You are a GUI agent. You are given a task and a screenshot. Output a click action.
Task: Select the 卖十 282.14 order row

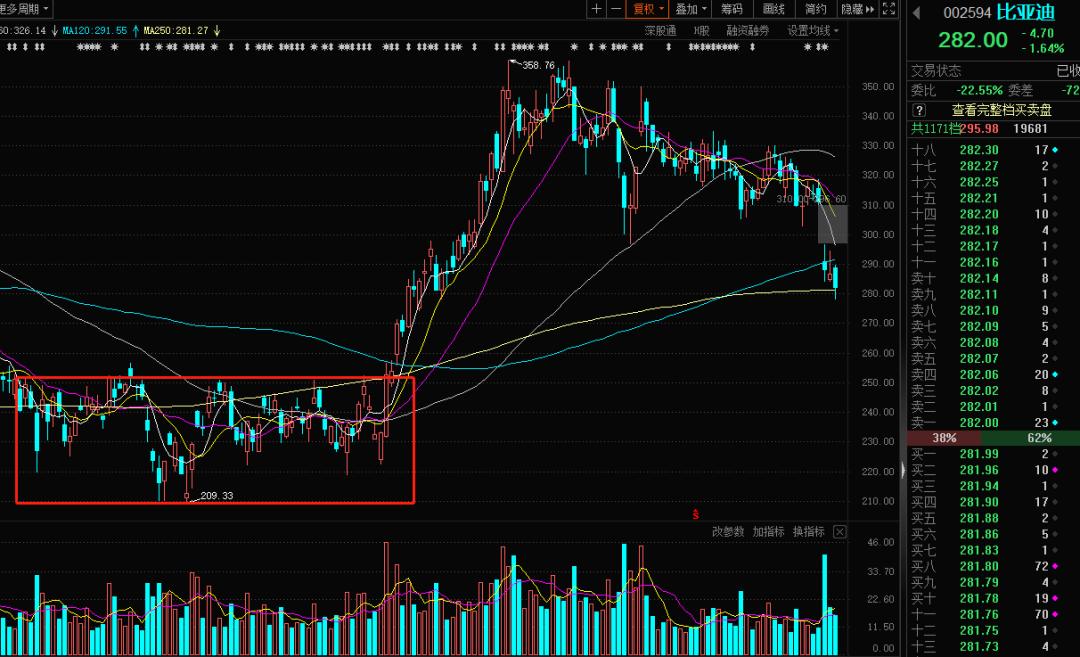point(993,278)
